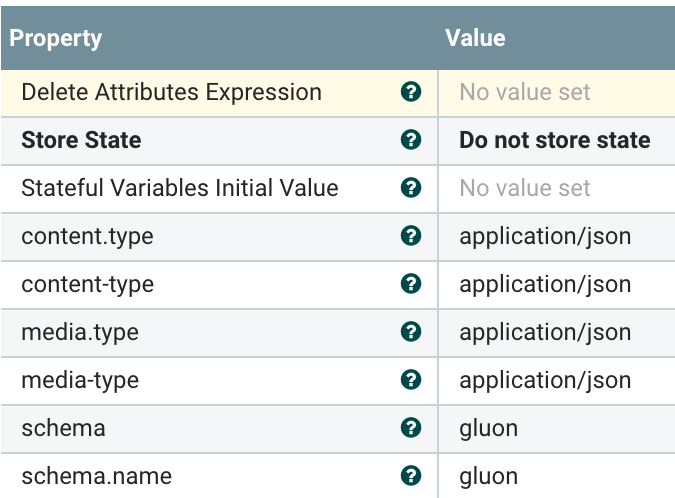This screenshot has width=675, height=498.
Task: Click the Property column header
Action: point(56,38)
